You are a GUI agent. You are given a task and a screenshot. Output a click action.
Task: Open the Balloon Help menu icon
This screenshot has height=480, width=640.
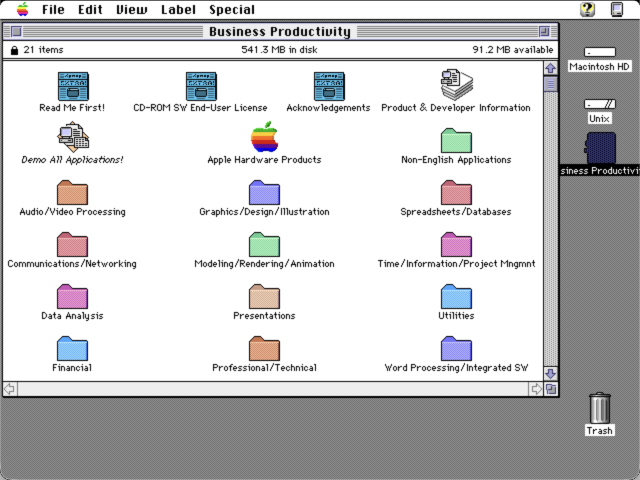tap(587, 9)
